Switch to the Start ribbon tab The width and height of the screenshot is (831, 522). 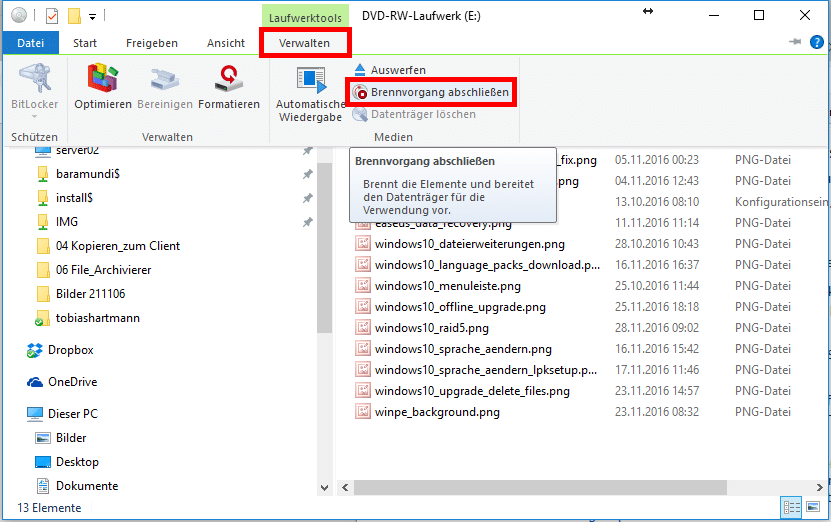[85, 43]
